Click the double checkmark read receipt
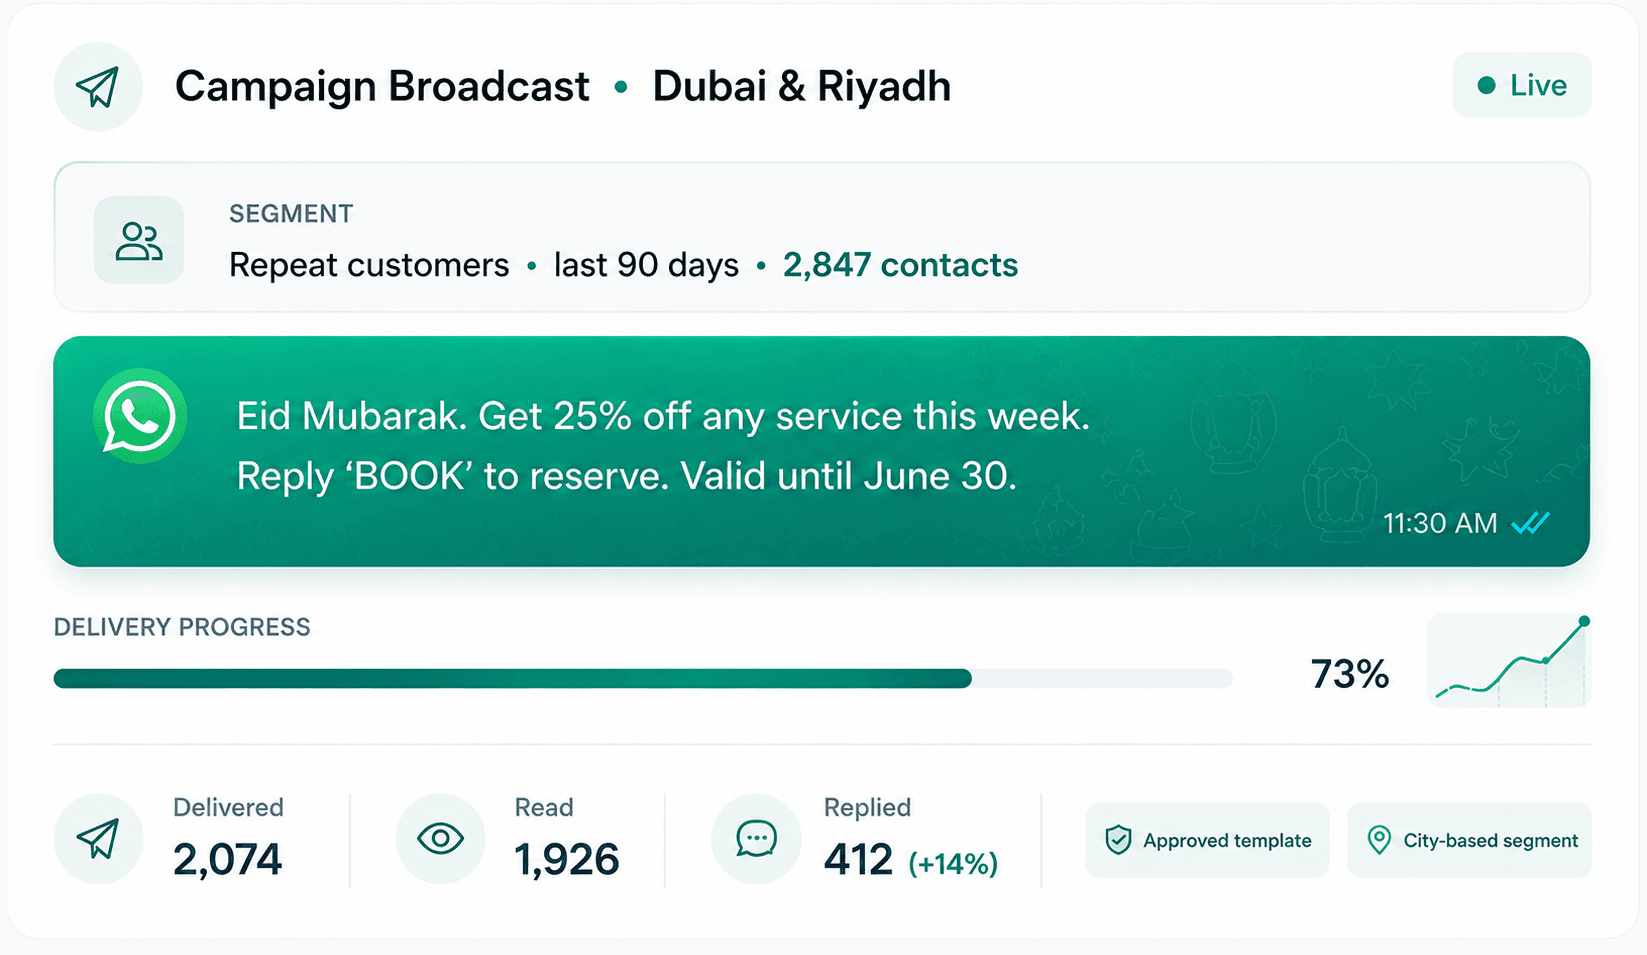This screenshot has width=1647, height=955. [x=1530, y=523]
